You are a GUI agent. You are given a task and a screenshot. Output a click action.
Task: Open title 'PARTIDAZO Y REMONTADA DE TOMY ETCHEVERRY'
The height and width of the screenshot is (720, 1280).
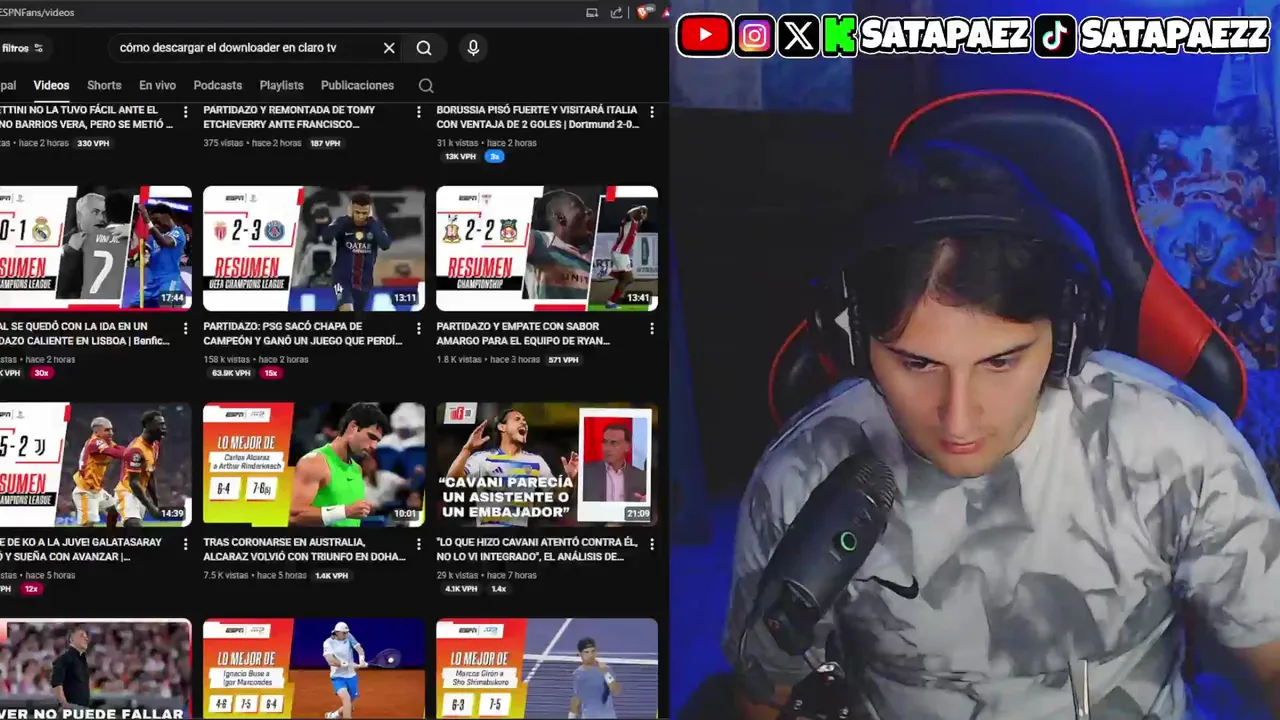[289, 117]
